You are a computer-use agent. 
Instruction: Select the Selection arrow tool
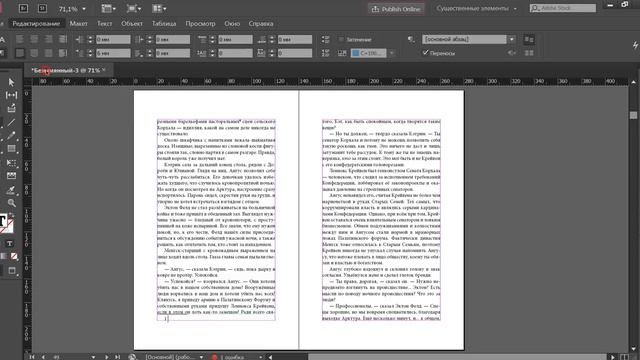coord(11,82)
